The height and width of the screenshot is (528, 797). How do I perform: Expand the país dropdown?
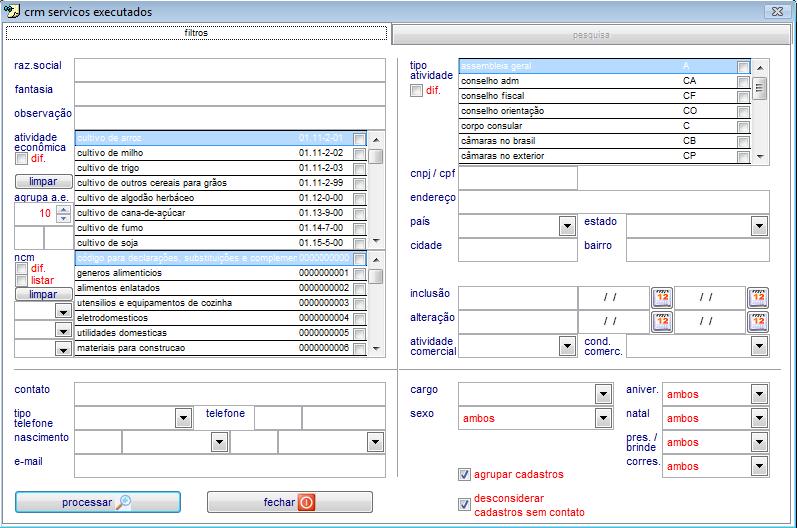[565, 227]
